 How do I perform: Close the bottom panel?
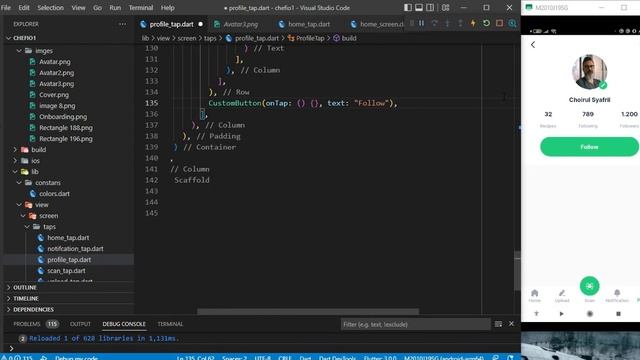coord(511,324)
